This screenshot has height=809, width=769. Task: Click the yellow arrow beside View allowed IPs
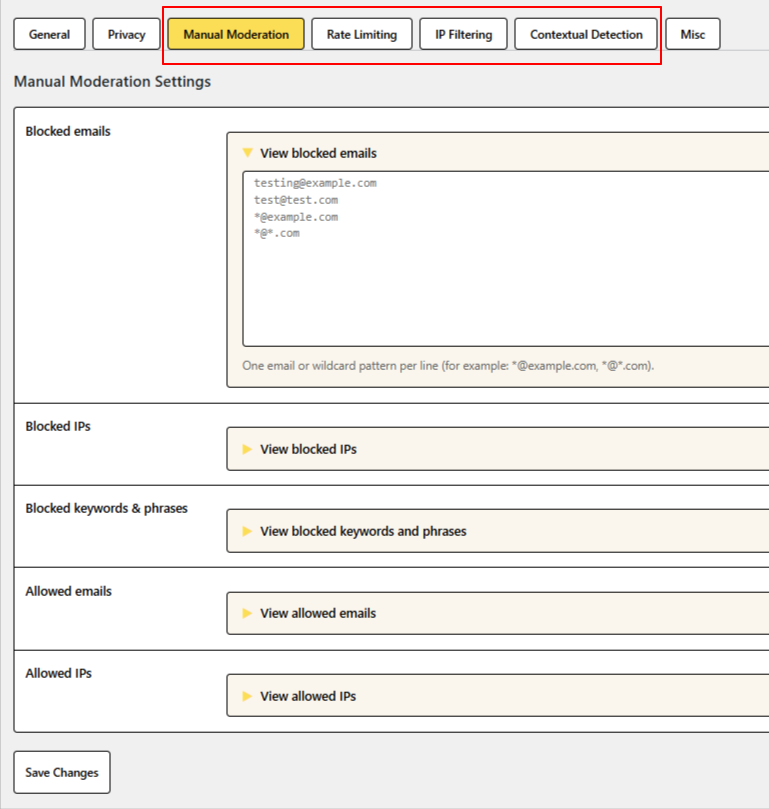pyautogui.click(x=247, y=695)
